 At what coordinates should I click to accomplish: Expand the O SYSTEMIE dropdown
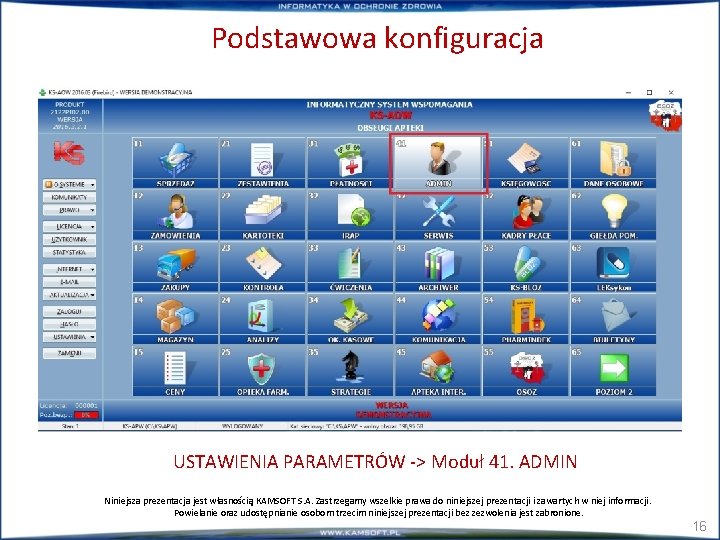pos(69,185)
